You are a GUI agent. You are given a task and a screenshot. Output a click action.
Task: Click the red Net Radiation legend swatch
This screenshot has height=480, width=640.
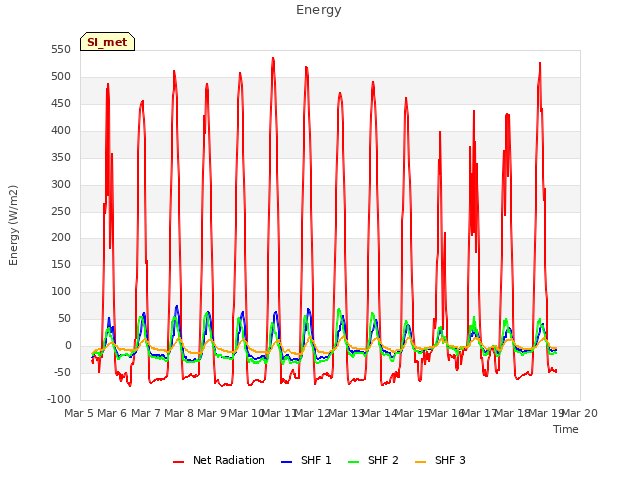[178, 462]
